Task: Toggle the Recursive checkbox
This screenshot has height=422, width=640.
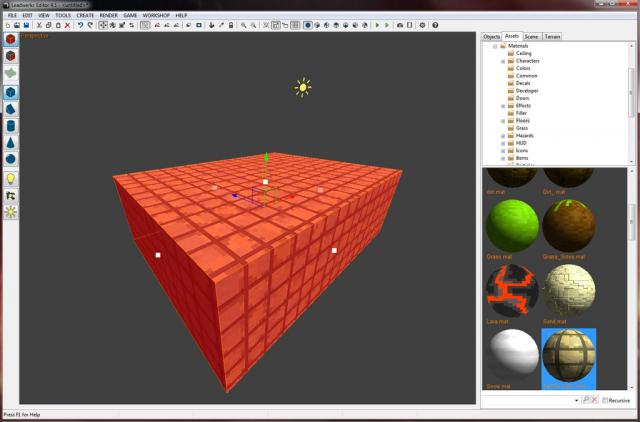Action: pos(605,400)
